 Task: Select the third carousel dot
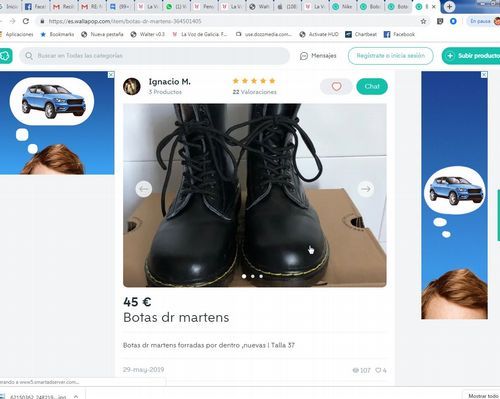(261, 276)
